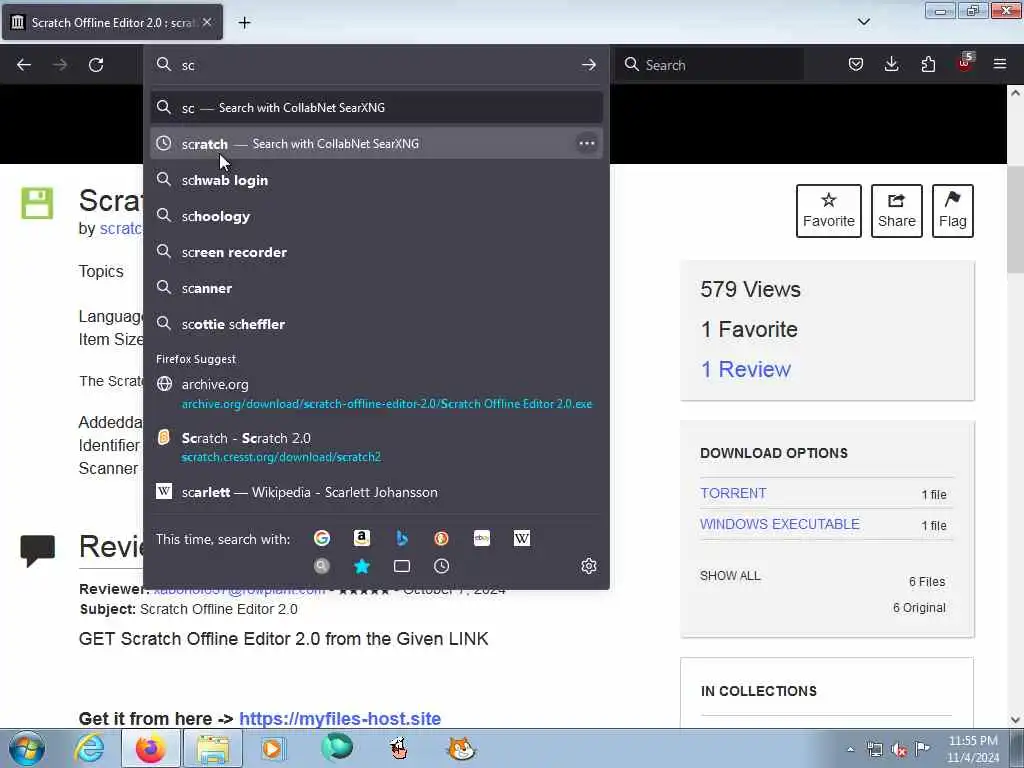The width and height of the screenshot is (1024, 768).
Task: Open the myfiles-host.site link
Action: pos(340,718)
